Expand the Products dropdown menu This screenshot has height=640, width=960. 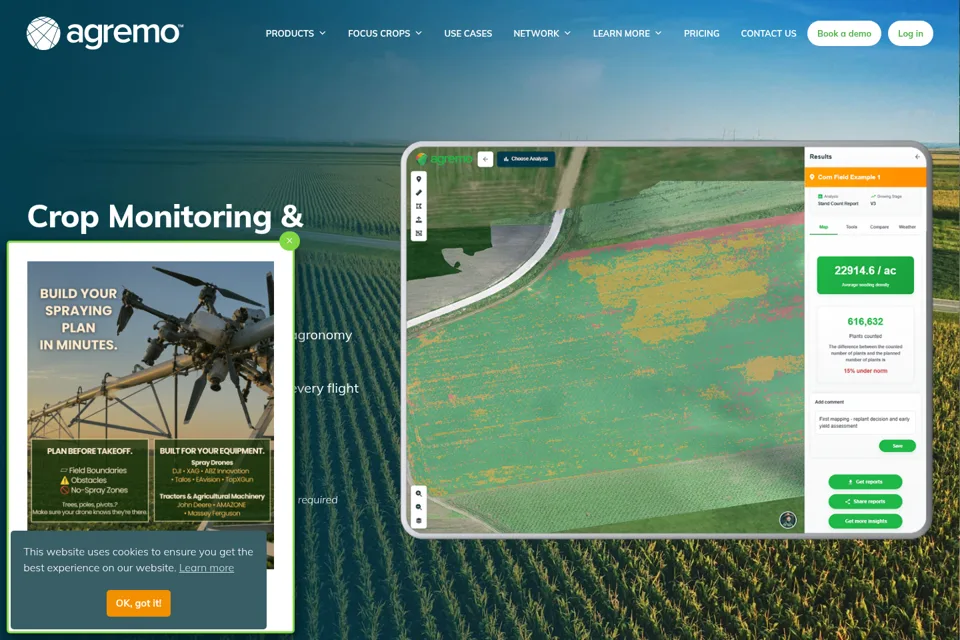click(x=296, y=33)
